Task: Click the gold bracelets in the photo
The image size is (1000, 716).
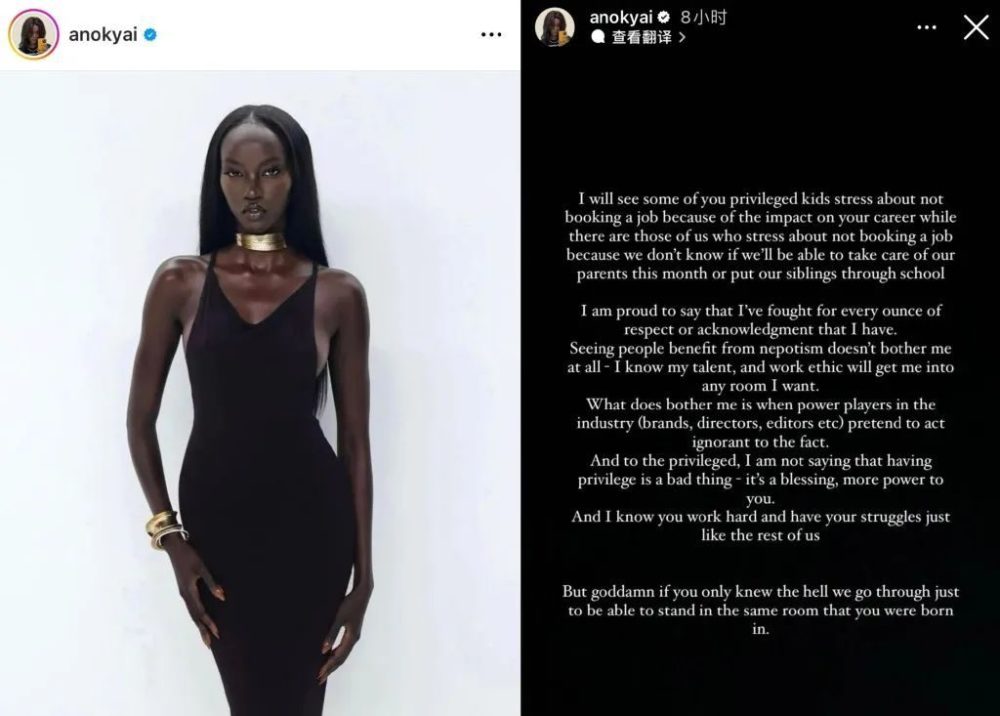Action: point(166,529)
